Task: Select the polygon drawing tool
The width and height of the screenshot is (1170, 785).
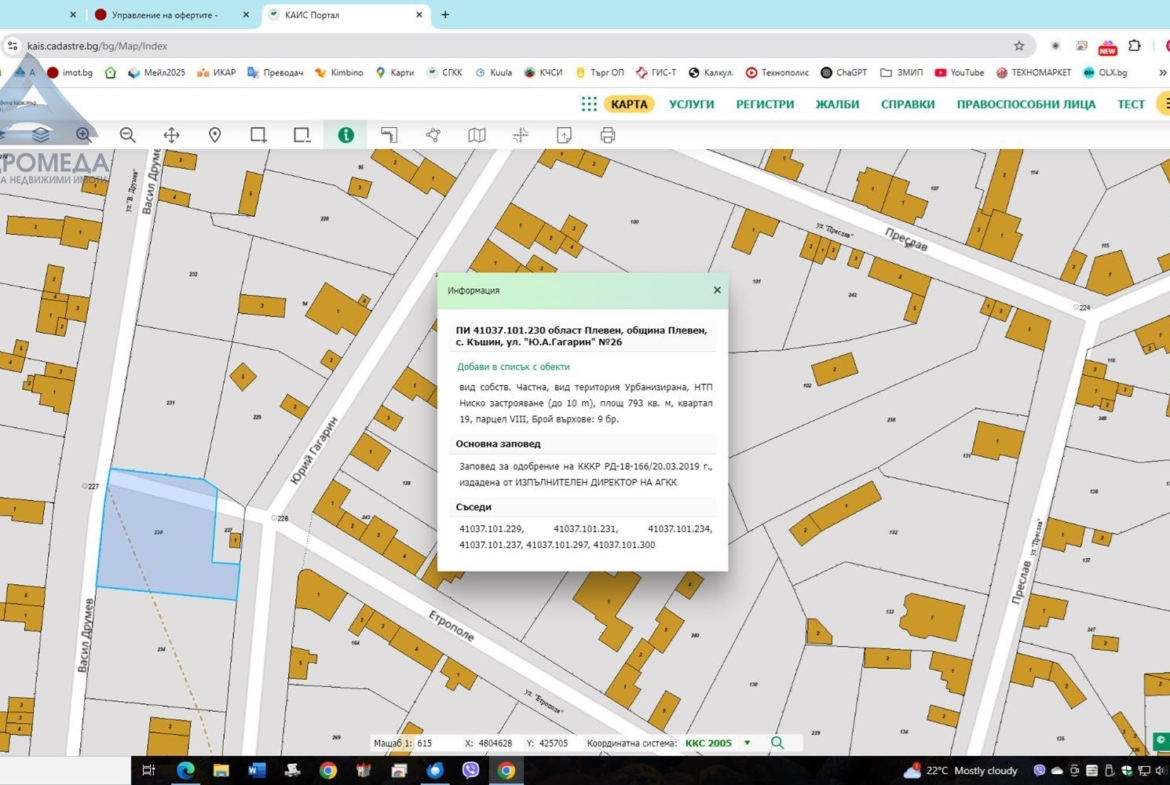Action: pos(433,135)
